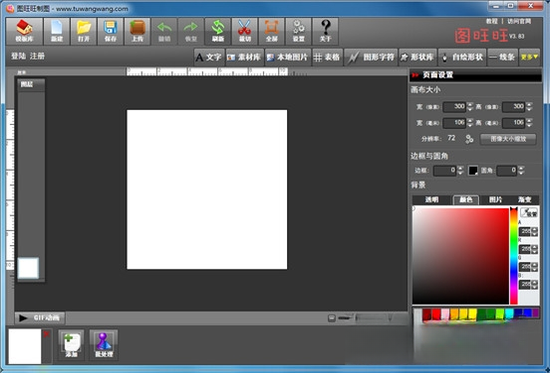Adjust the border width spinner

click(x=461, y=171)
